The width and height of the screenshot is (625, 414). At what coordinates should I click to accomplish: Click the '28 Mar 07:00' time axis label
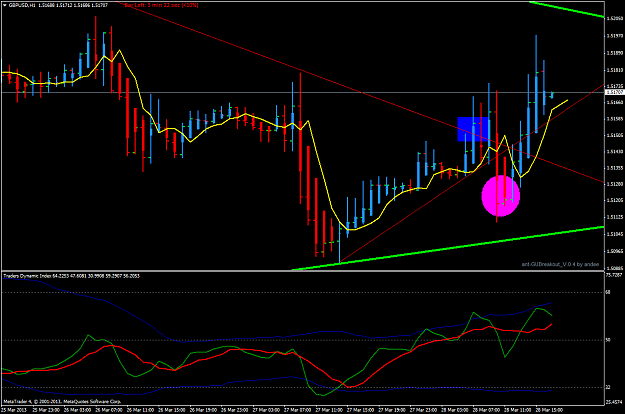tap(485, 410)
